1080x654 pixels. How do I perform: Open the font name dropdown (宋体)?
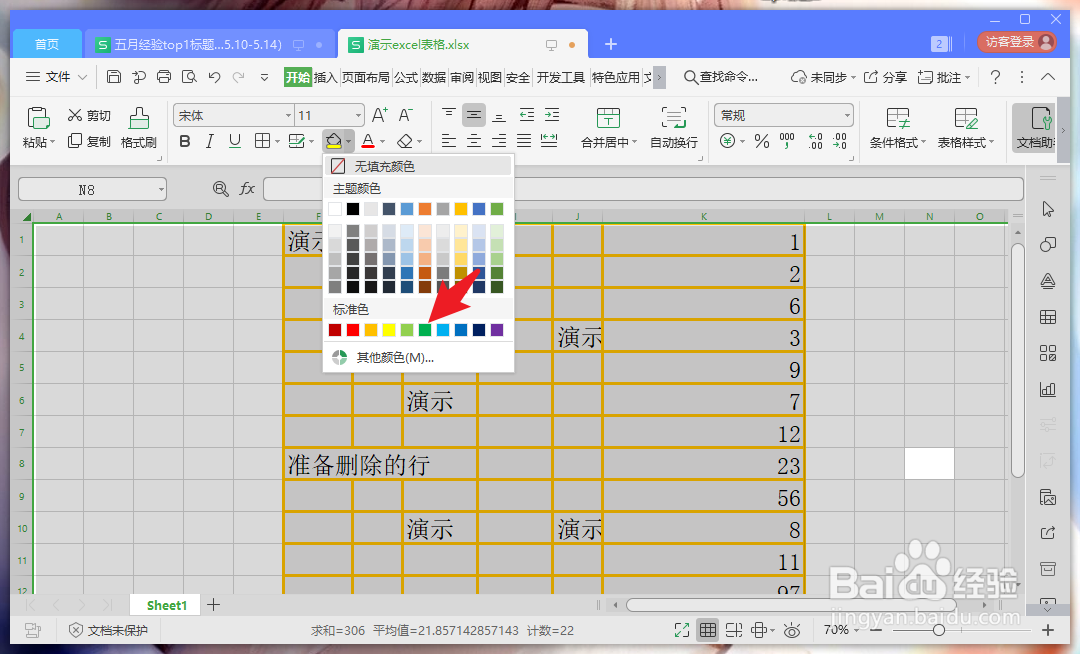click(288, 116)
